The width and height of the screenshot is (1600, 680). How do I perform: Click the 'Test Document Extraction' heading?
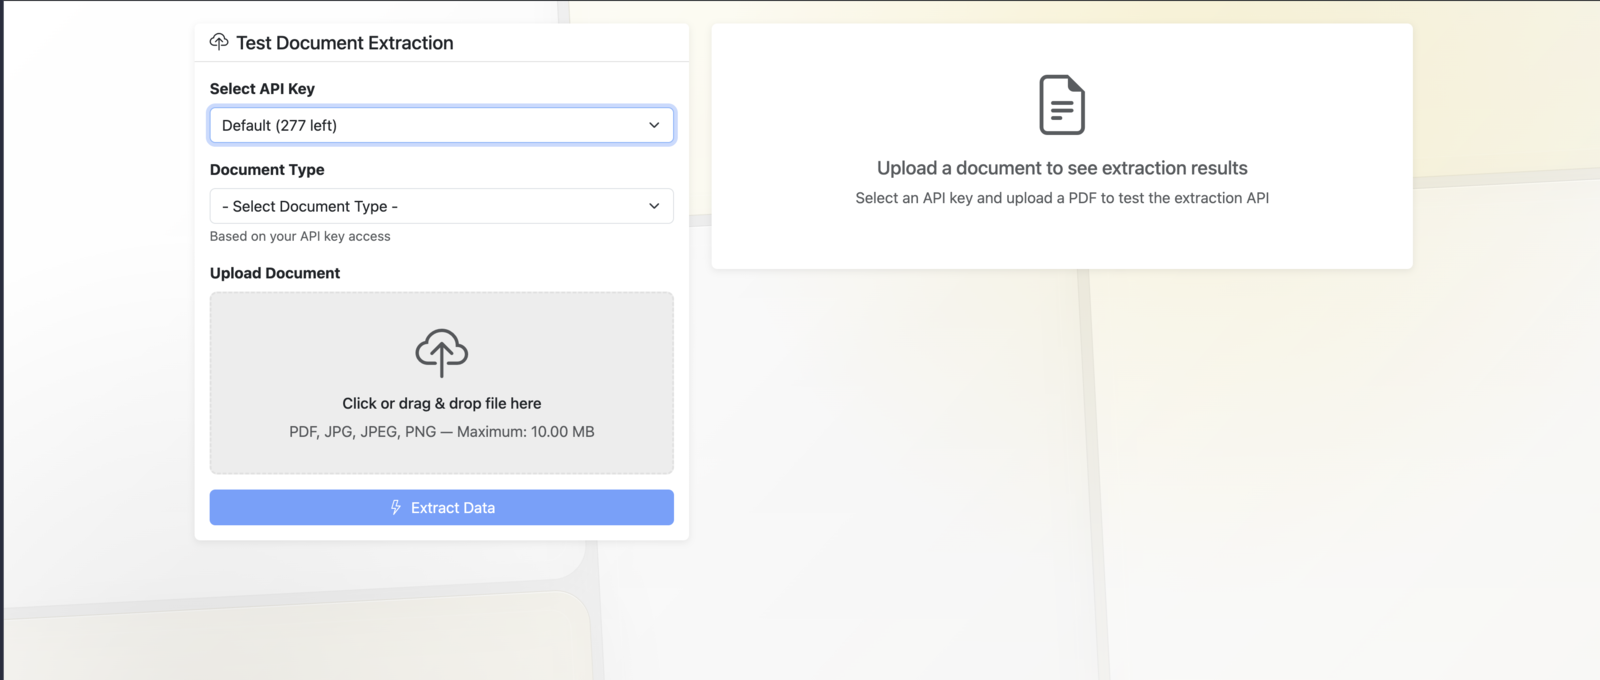pyautogui.click(x=345, y=43)
